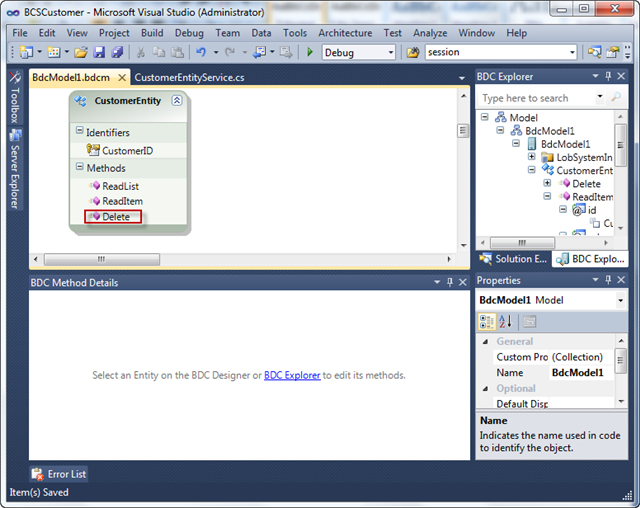Close the BDC Method Details panel
640x508 pixels.
tap(463, 282)
